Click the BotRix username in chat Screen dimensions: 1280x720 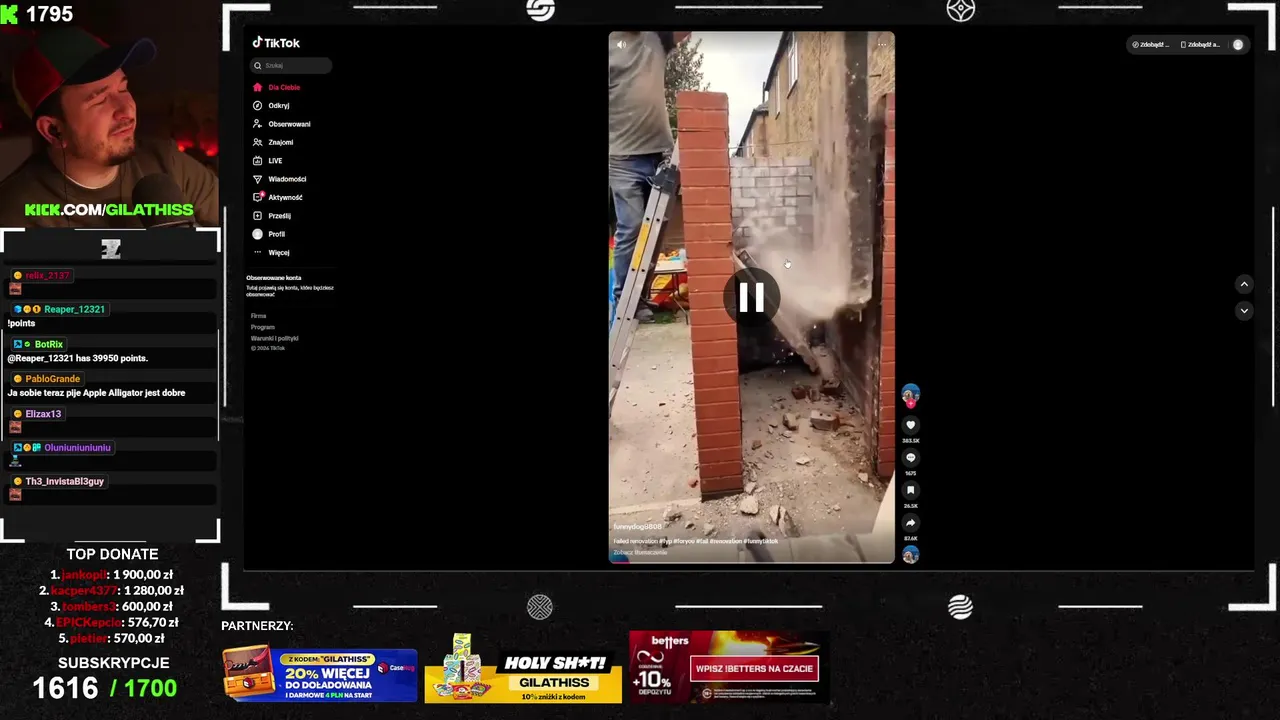(x=48, y=344)
